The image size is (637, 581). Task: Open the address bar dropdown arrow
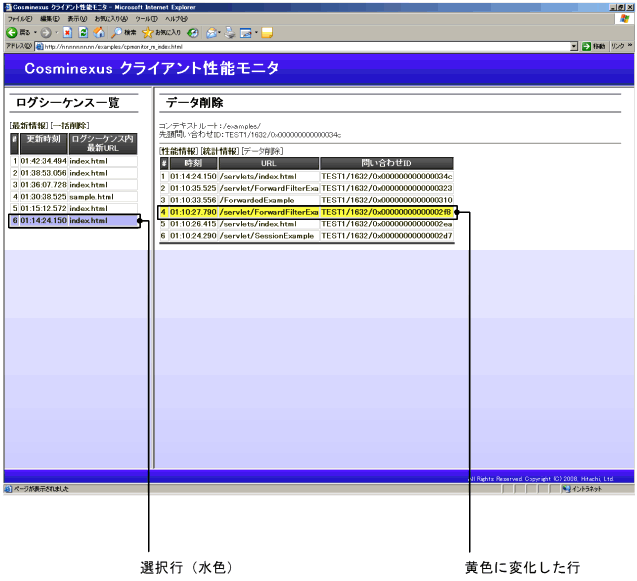point(574,46)
